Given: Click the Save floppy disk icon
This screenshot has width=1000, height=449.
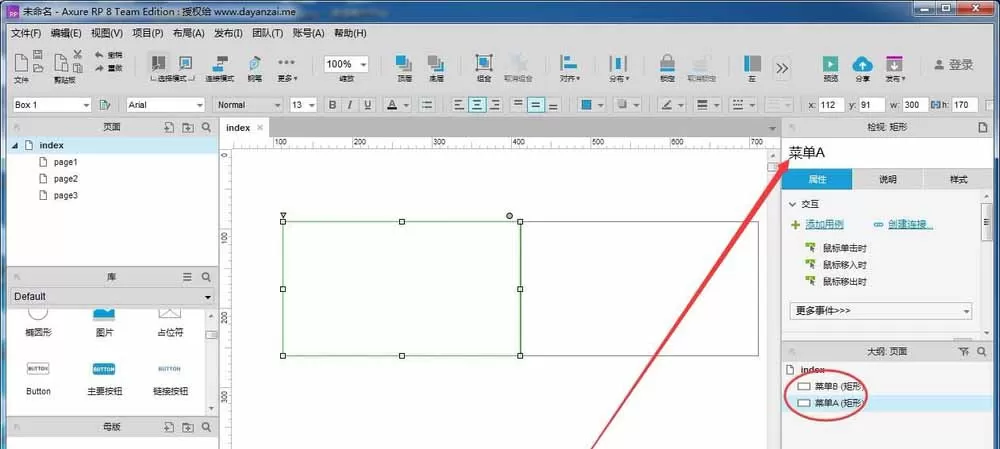Looking at the screenshot, I should click(38, 55).
